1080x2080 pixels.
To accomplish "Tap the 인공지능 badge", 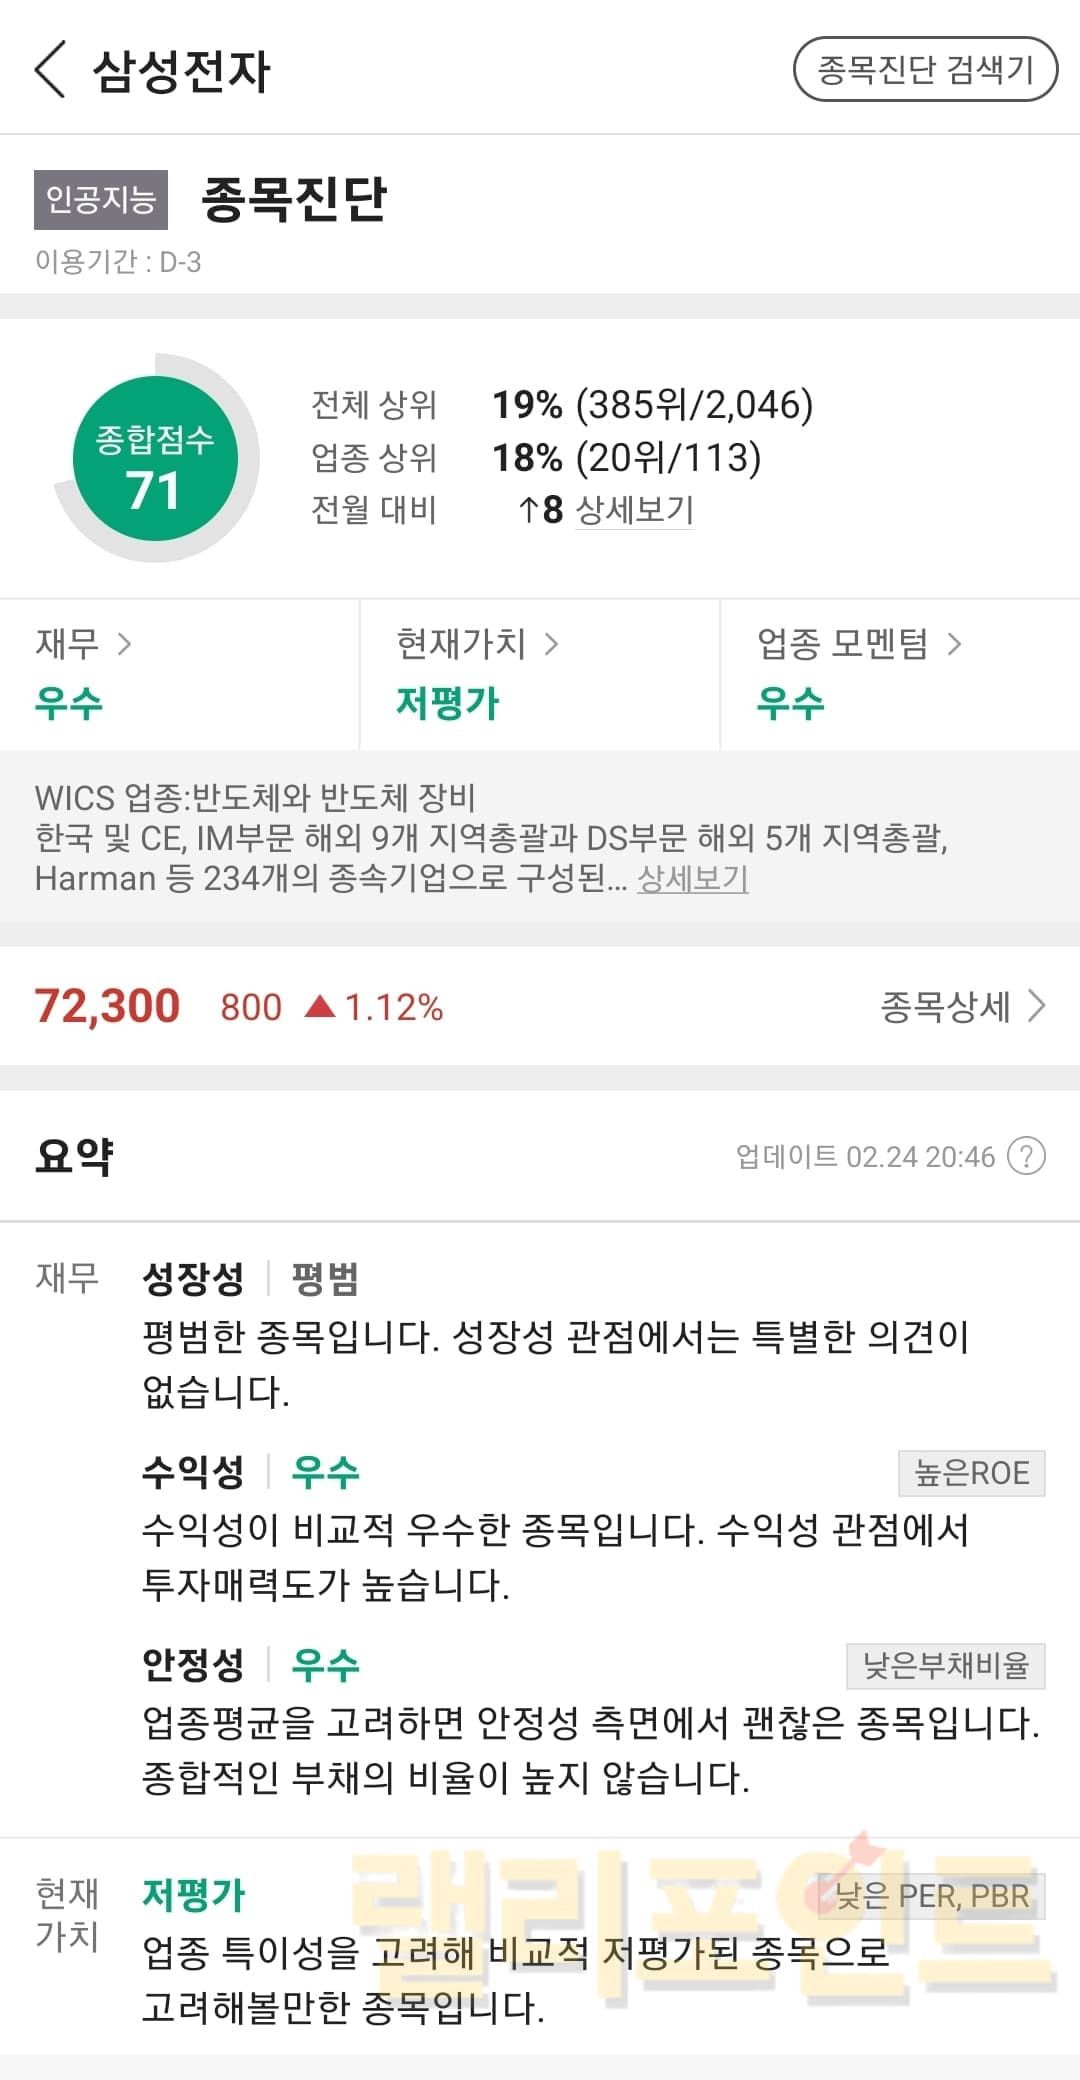I will (101, 200).
